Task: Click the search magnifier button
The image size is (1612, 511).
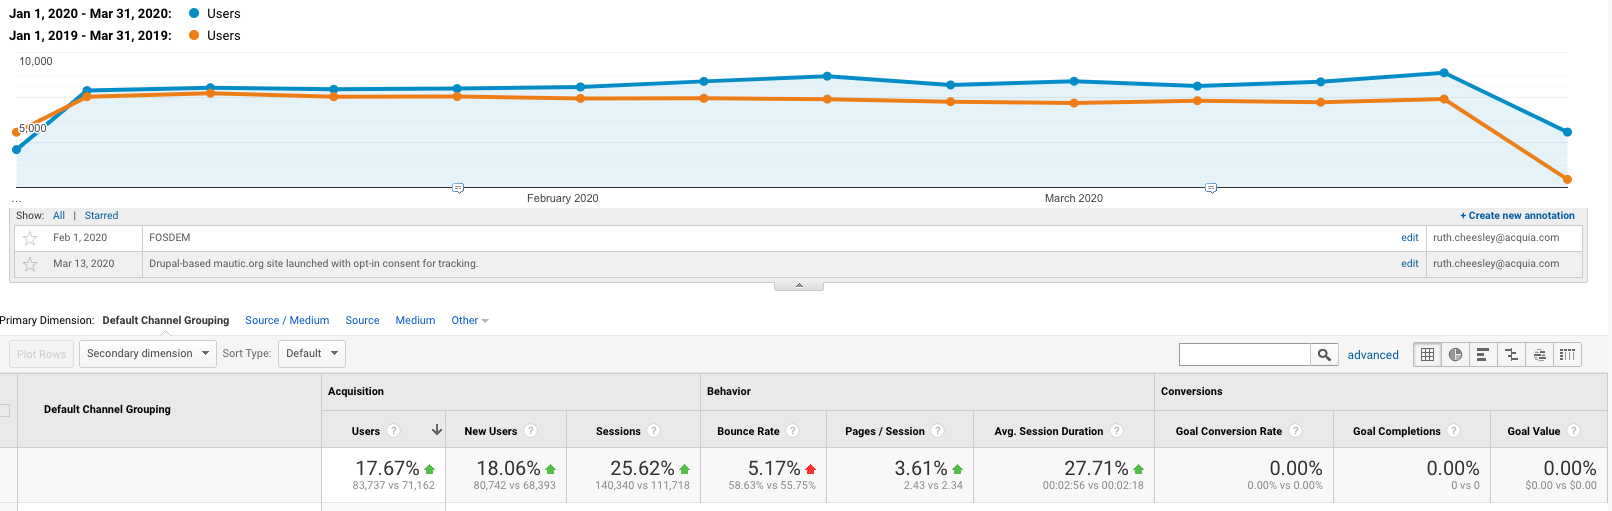Action: coord(1324,354)
